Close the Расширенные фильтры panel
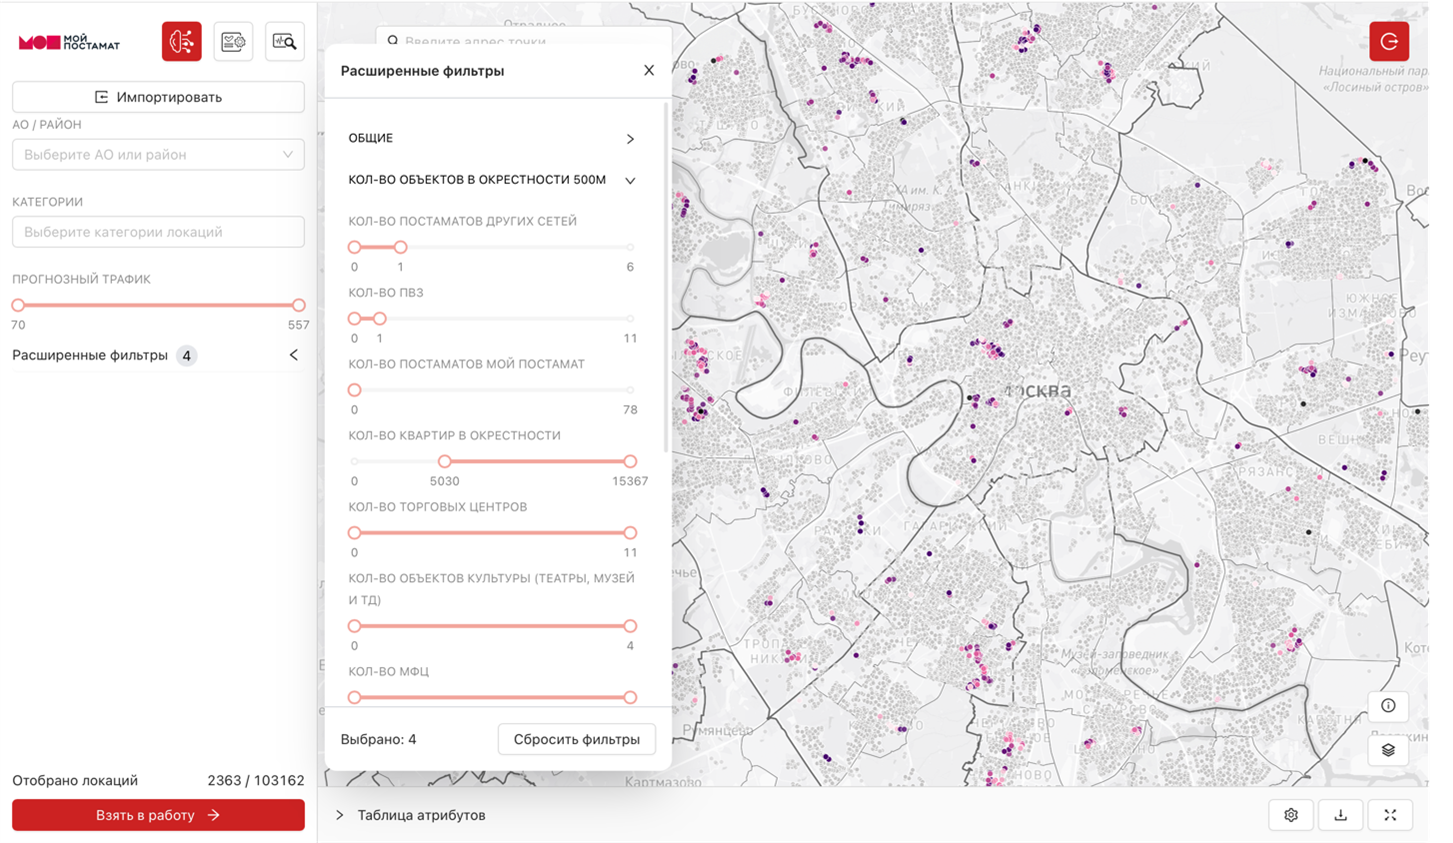This screenshot has height=843, width=1453. click(x=649, y=70)
